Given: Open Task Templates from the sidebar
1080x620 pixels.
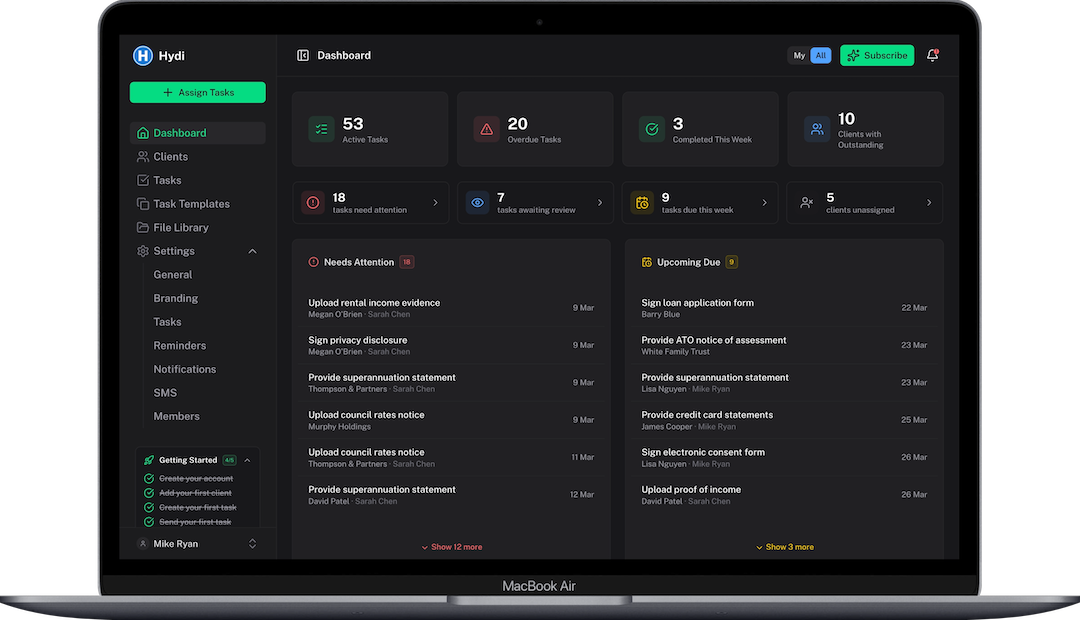Looking at the screenshot, I should tap(144, 203).
